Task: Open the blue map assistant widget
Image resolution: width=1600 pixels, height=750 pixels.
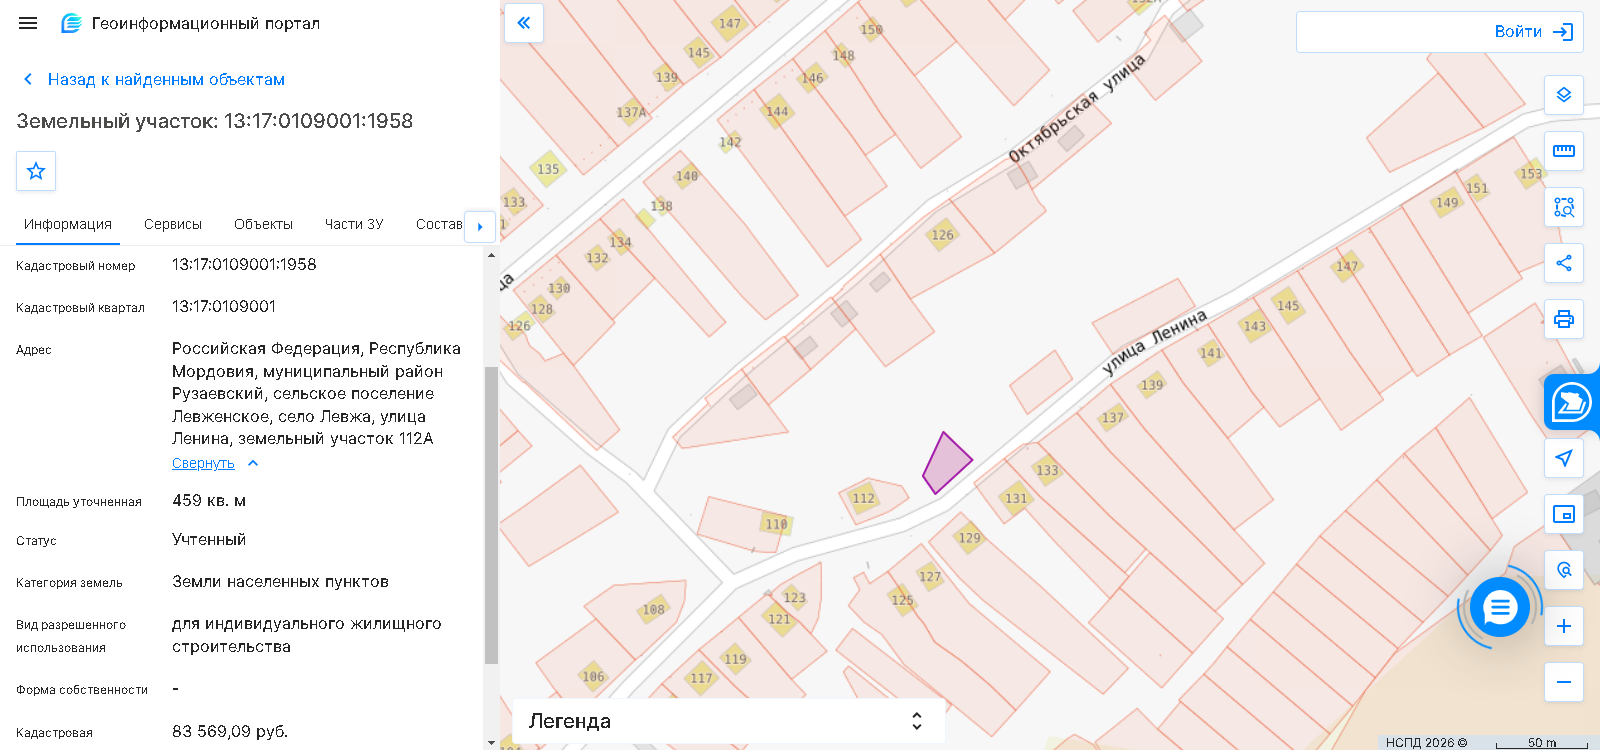Action: (x=1571, y=403)
